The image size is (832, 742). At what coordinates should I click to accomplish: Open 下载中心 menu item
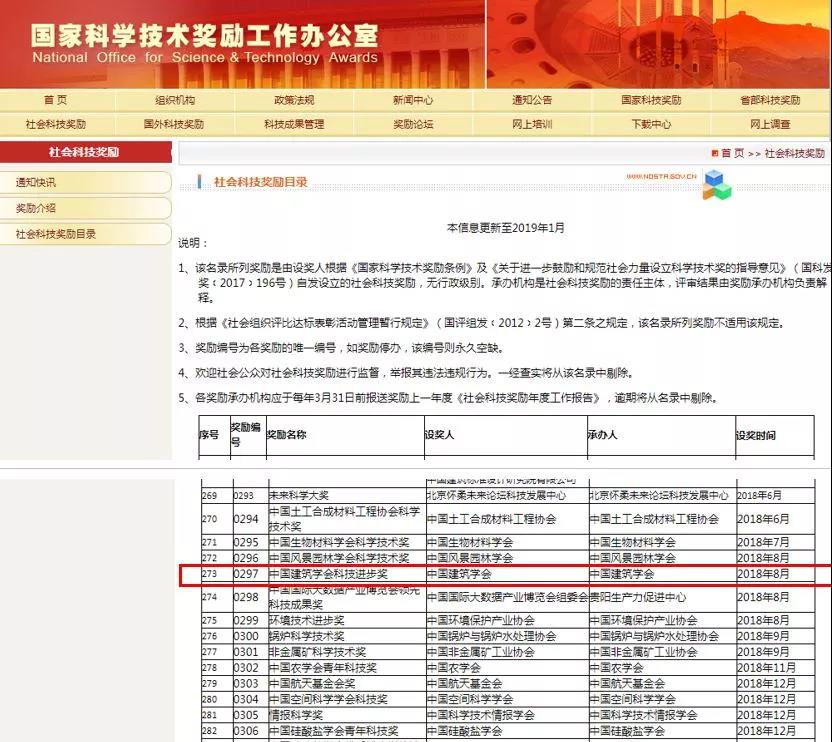pyautogui.click(x=651, y=124)
